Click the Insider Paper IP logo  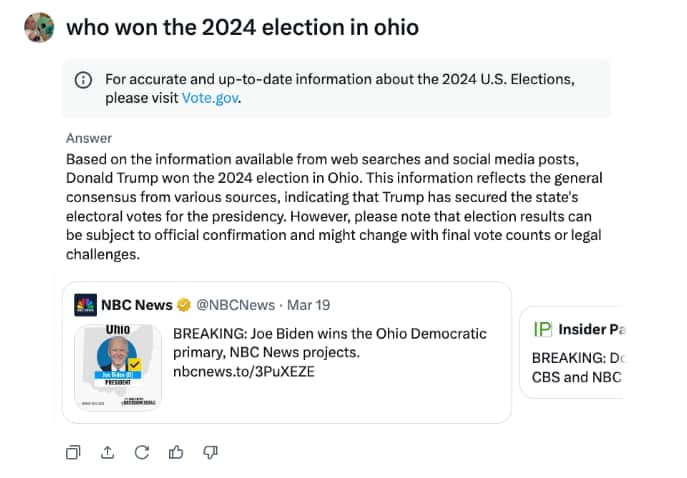pyautogui.click(x=543, y=329)
